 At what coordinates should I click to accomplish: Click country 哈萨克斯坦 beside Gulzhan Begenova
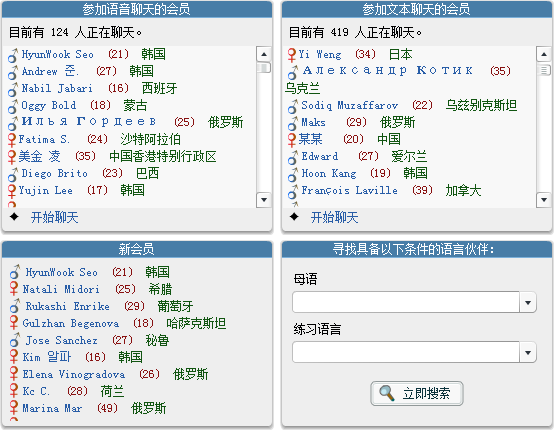point(196,323)
